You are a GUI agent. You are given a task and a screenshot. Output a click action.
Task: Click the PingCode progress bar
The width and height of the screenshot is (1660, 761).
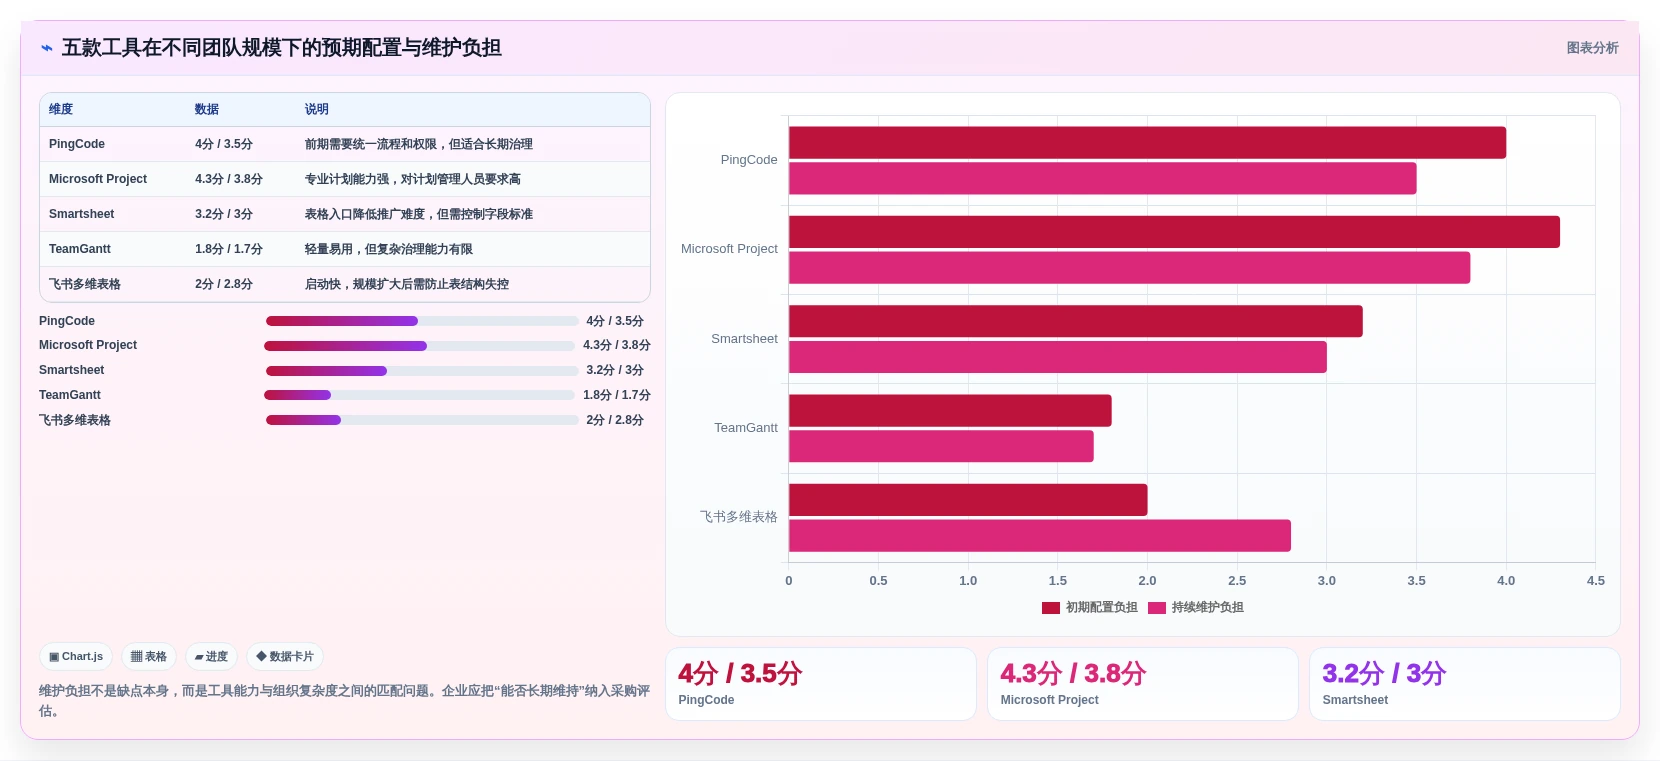point(422,321)
